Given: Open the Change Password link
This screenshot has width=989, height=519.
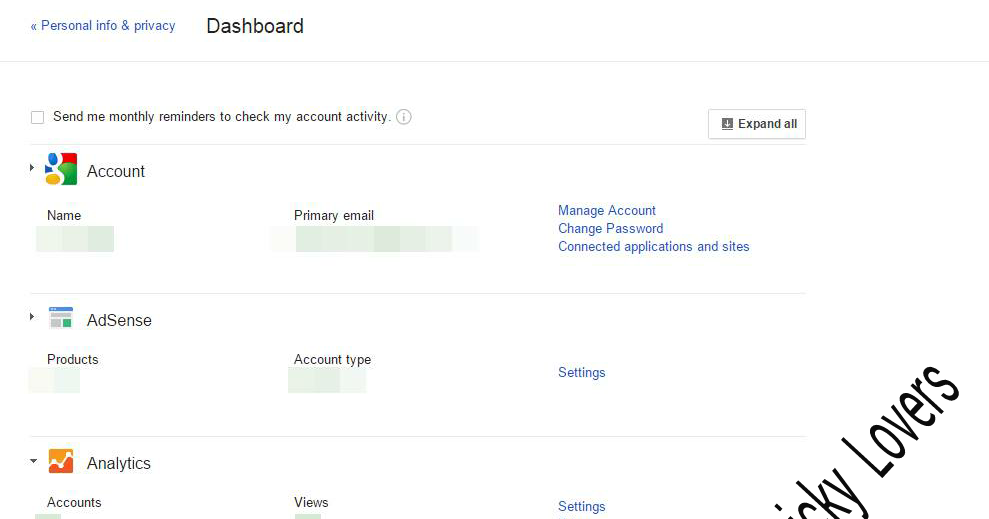Looking at the screenshot, I should pyautogui.click(x=610, y=228).
